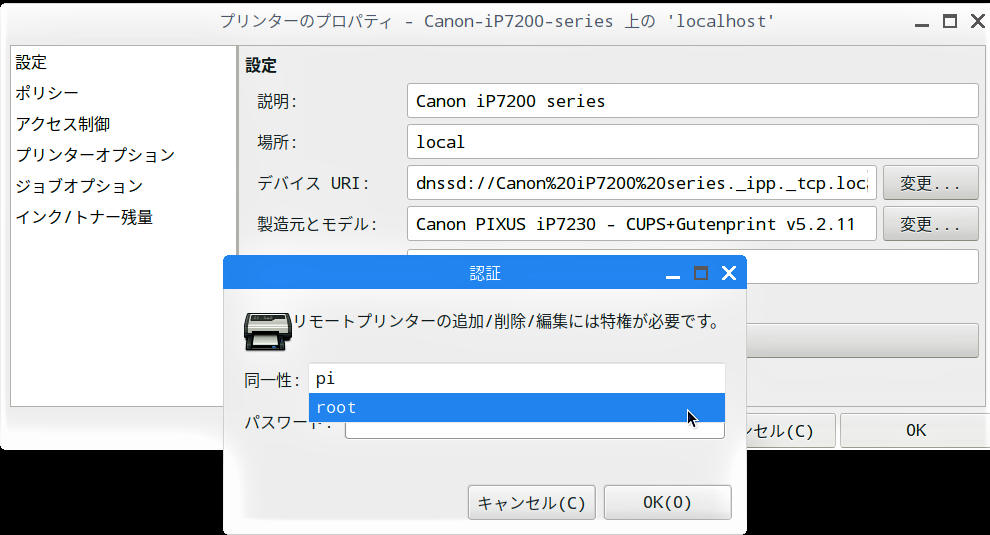The image size is (990, 535).
Task: Close the printer properties window
Action: (976, 21)
